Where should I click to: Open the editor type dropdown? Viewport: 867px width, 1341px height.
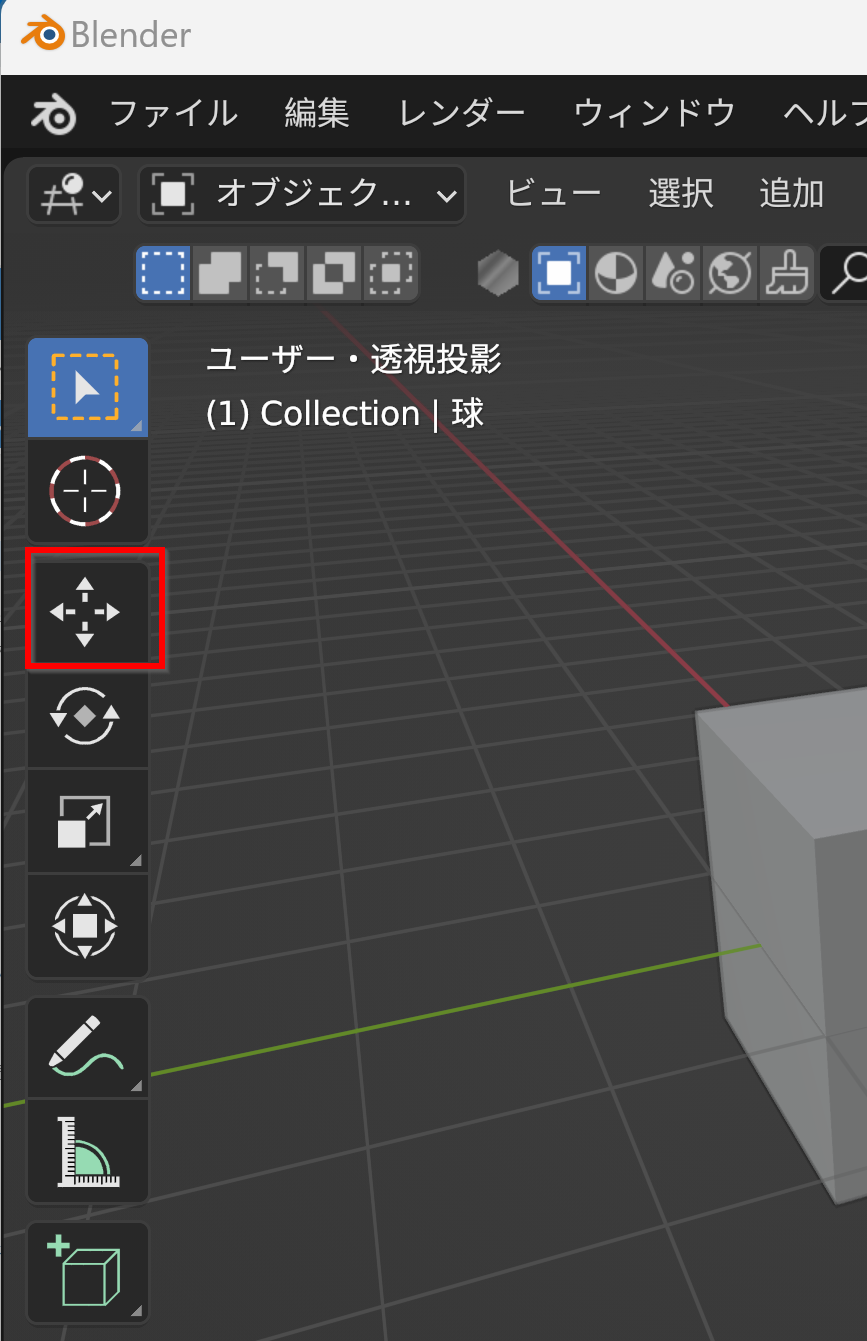point(74,194)
